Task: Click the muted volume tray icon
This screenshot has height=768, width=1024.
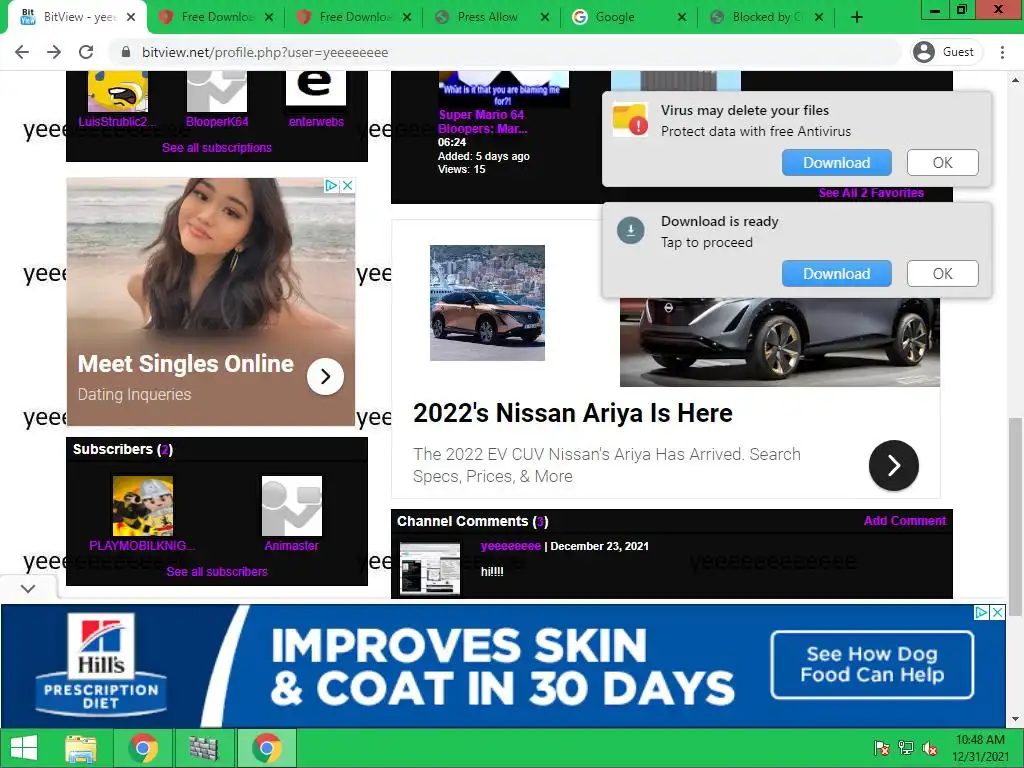Action: (930, 748)
